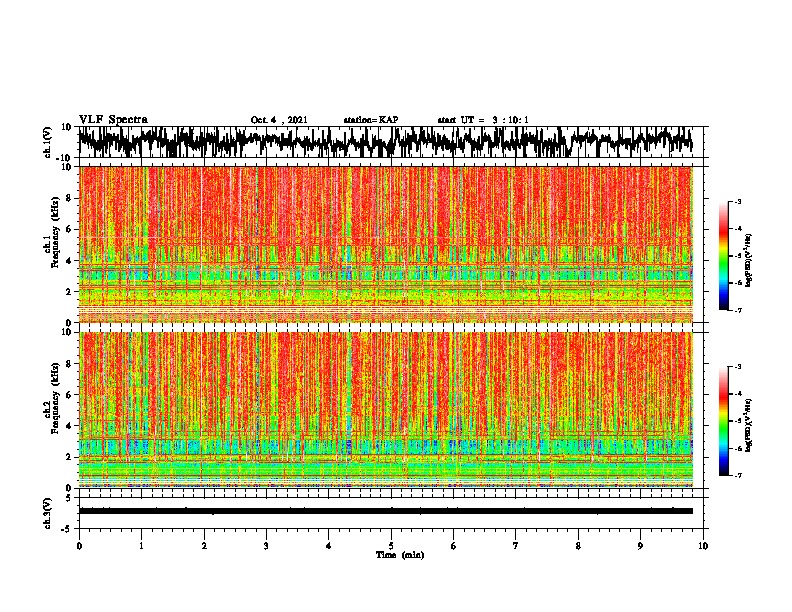
Task: Click the 'ch.3(V)' axis label
Action: pos(48,513)
